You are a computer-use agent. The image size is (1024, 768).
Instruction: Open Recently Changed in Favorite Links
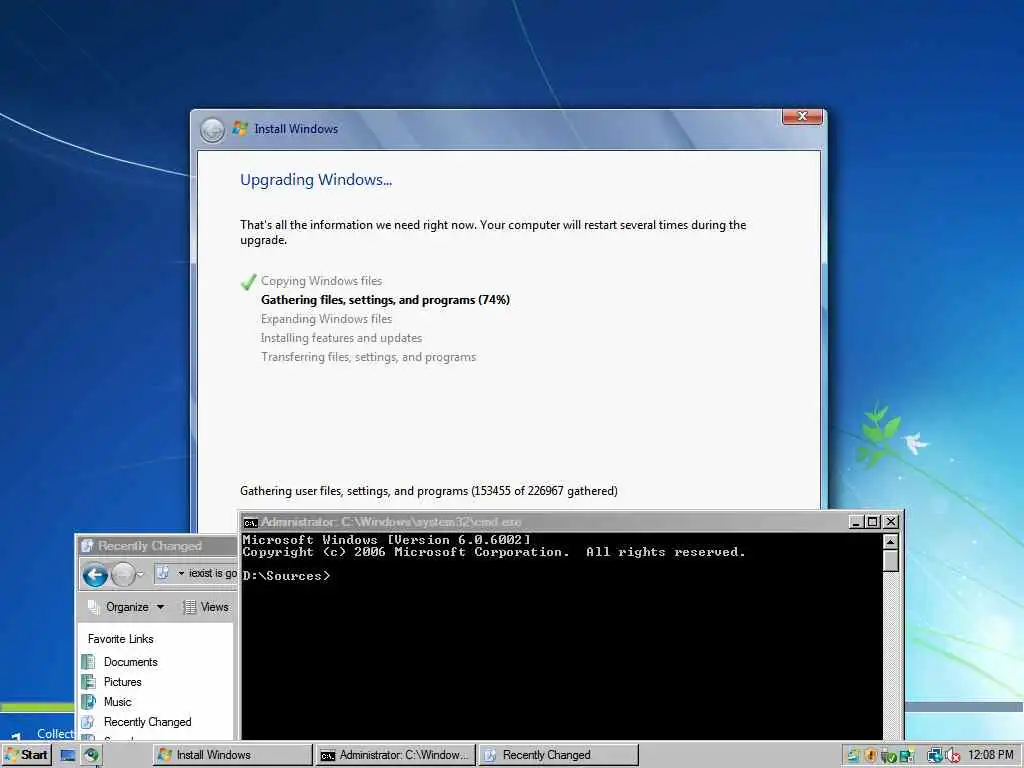(148, 722)
